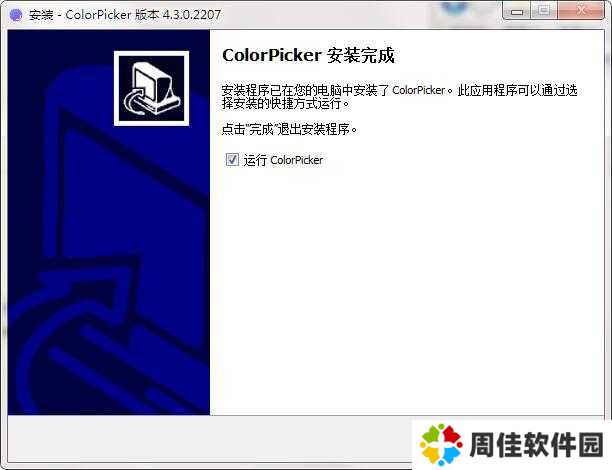Click the paragraph beginning 安装程序已在您的电脑中安装了
This screenshot has width=612, height=470.
coord(399,96)
